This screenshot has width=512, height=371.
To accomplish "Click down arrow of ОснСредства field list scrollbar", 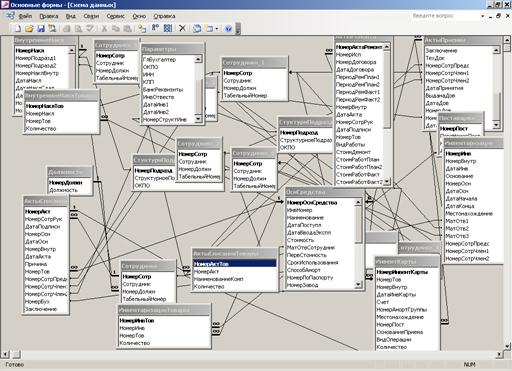I will (x=358, y=285).
